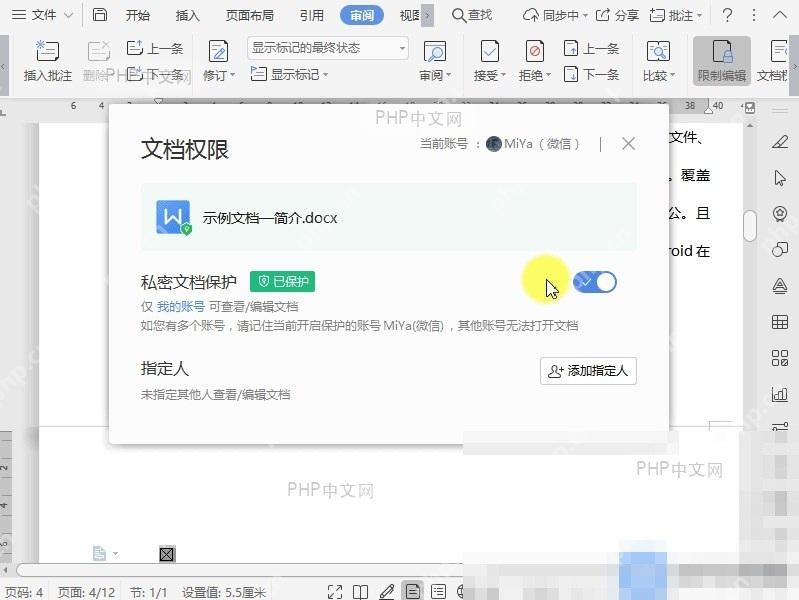
Task: Click the fullscreen view icon in status bar
Action: 335,591
